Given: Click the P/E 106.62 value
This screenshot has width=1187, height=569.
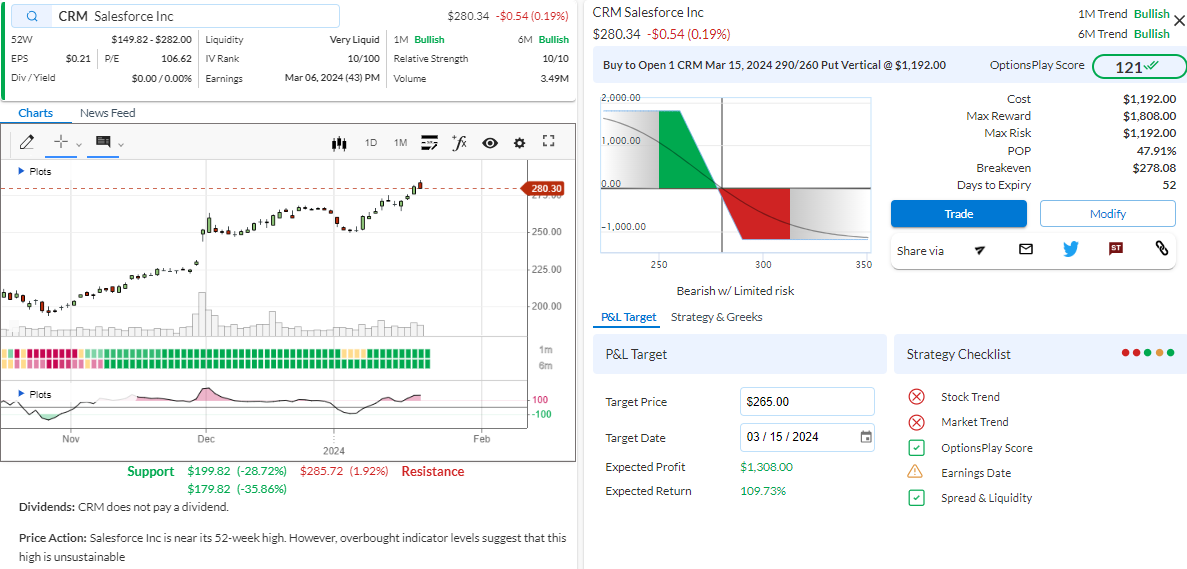Looking at the screenshot, I should 176,58.
